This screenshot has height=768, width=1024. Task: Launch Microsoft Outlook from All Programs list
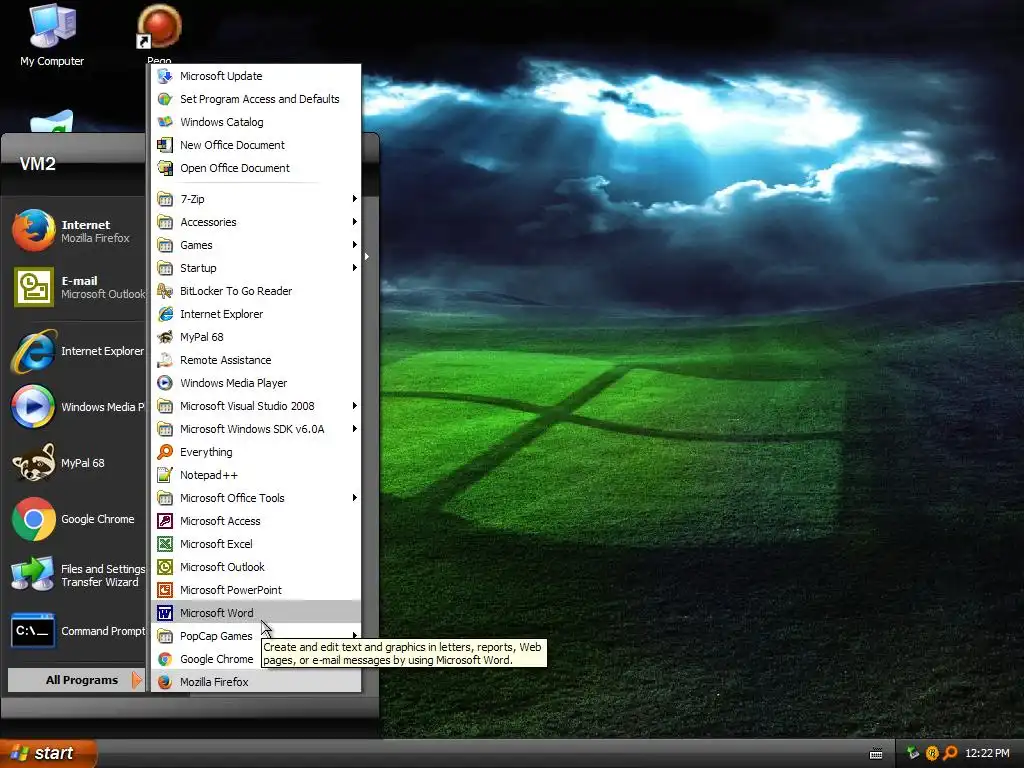tap(256, 567)
